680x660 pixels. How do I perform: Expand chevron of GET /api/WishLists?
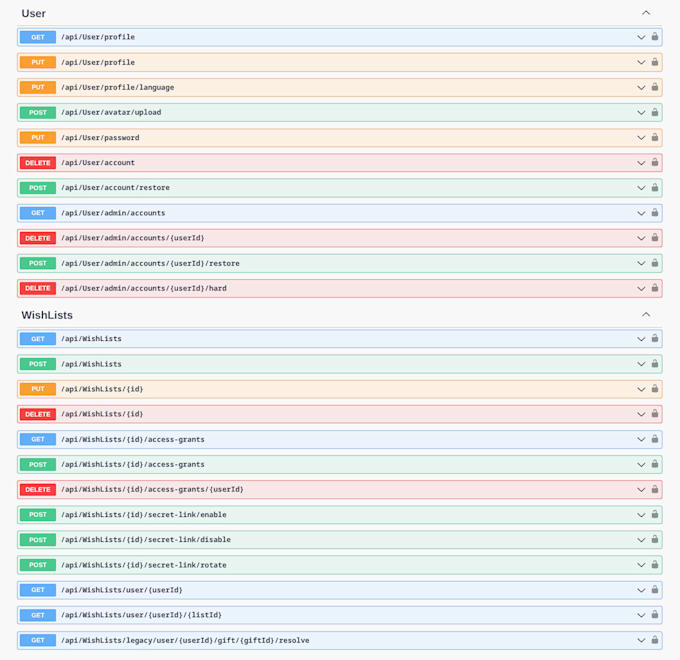pos(641,339)
